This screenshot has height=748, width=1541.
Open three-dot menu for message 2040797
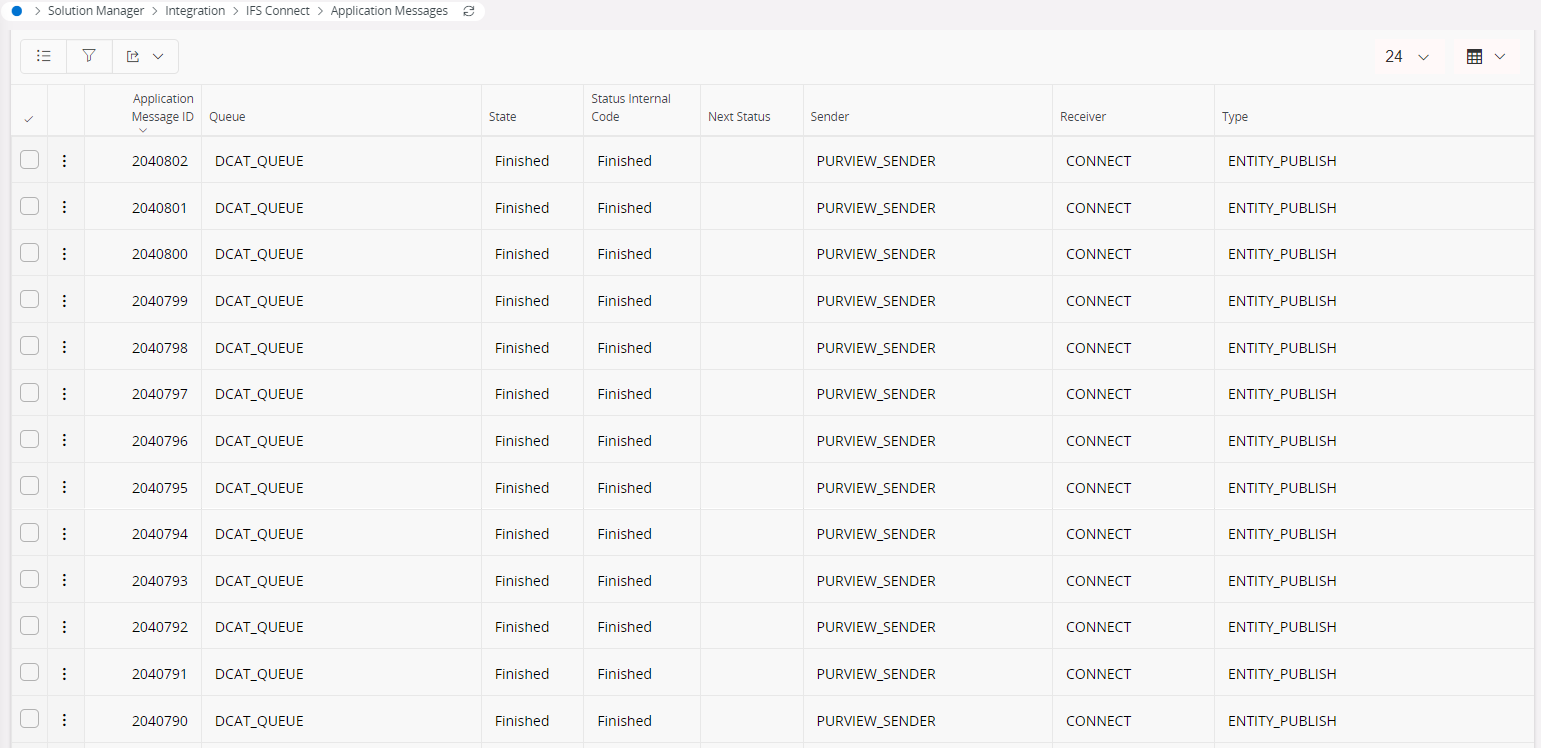[x=65, y=394]
